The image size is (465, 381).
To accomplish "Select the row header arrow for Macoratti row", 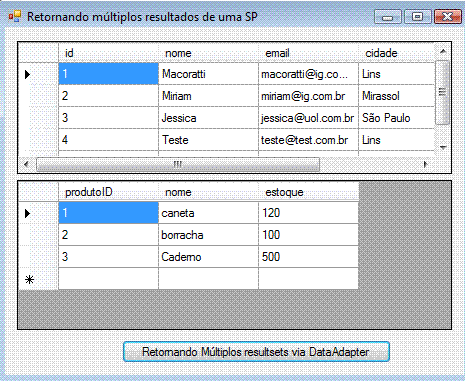I will tap(38, 74).
